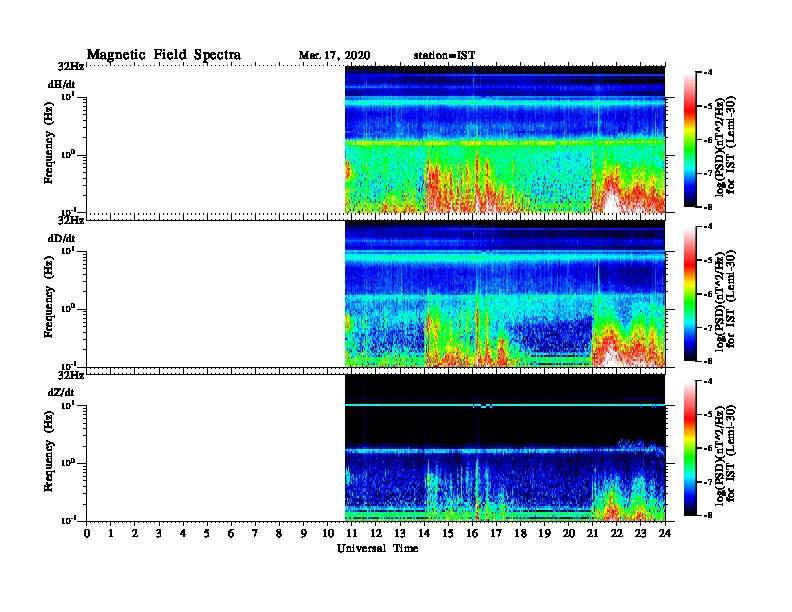Click the hour tick label "2" on the time axis
Screen dimensions: 792x612
click(x=135, y=534)
